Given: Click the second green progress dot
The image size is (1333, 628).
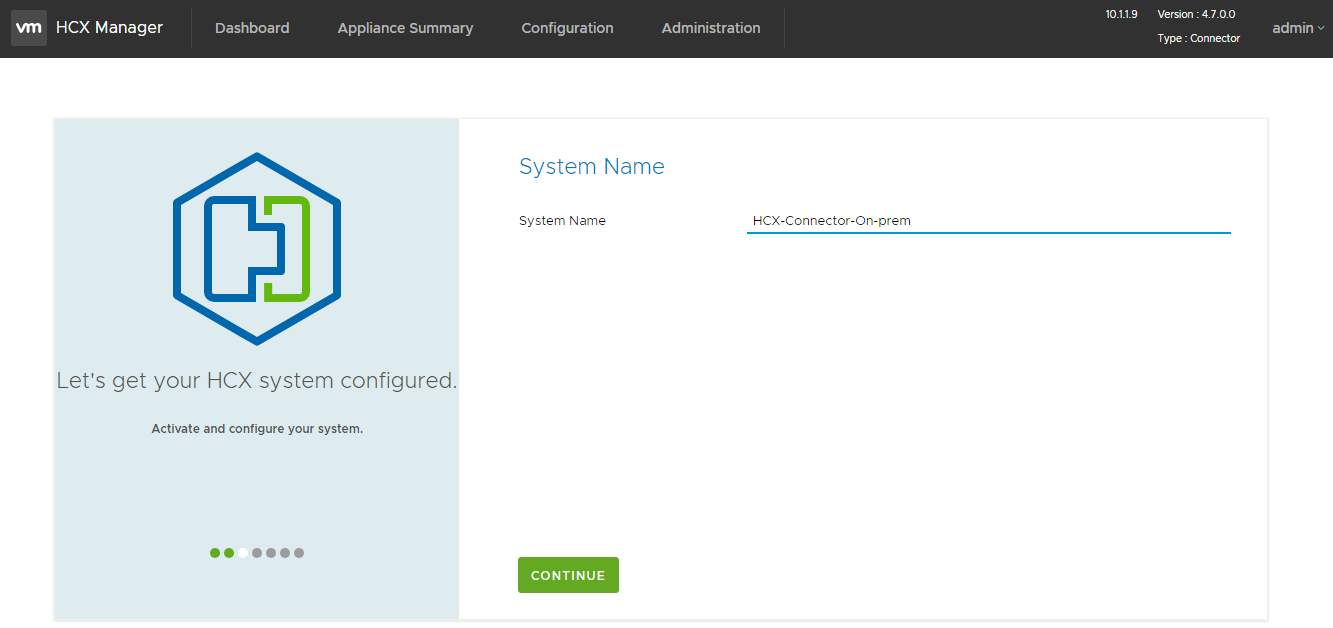Looking at the screenshot, I should (228, 552).
